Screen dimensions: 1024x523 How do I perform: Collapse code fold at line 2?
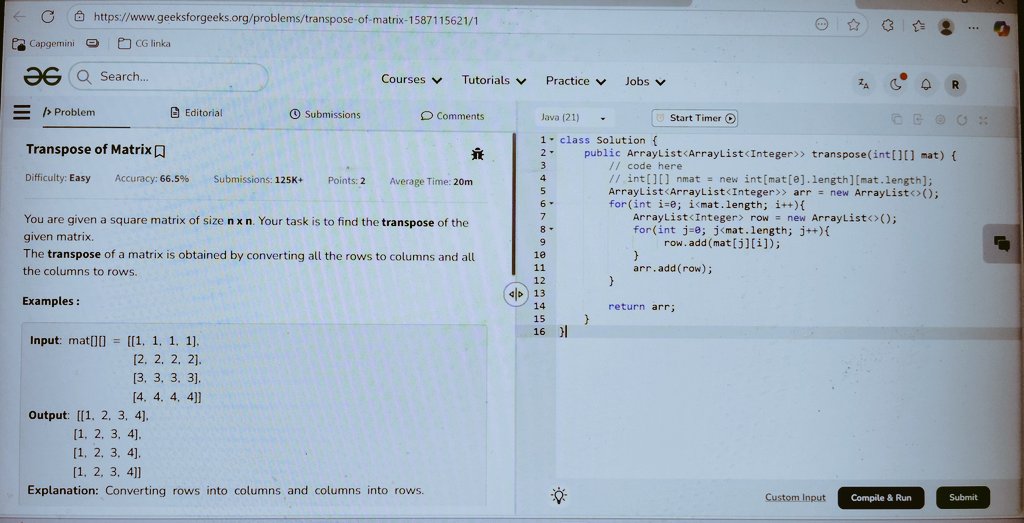(x=552, y=153)
